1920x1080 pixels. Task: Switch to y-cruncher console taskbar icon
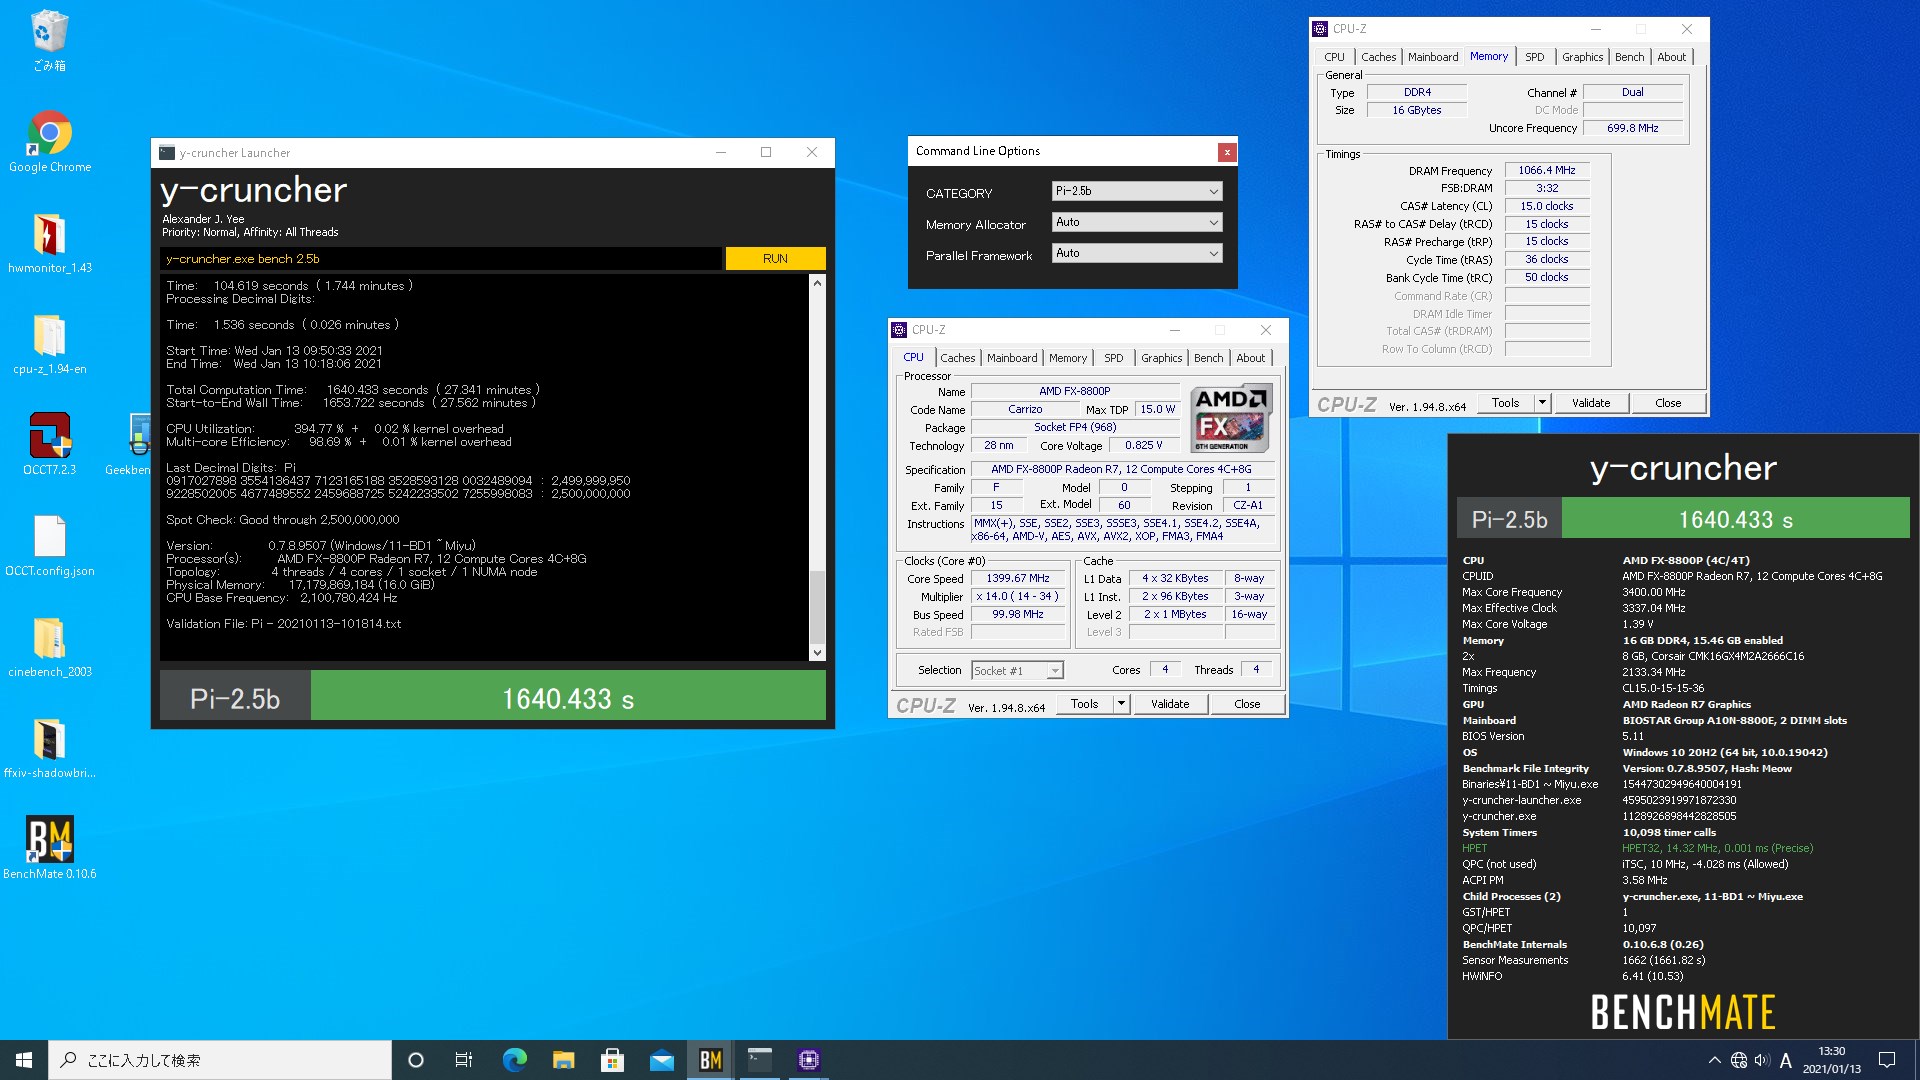[760, 1060]
